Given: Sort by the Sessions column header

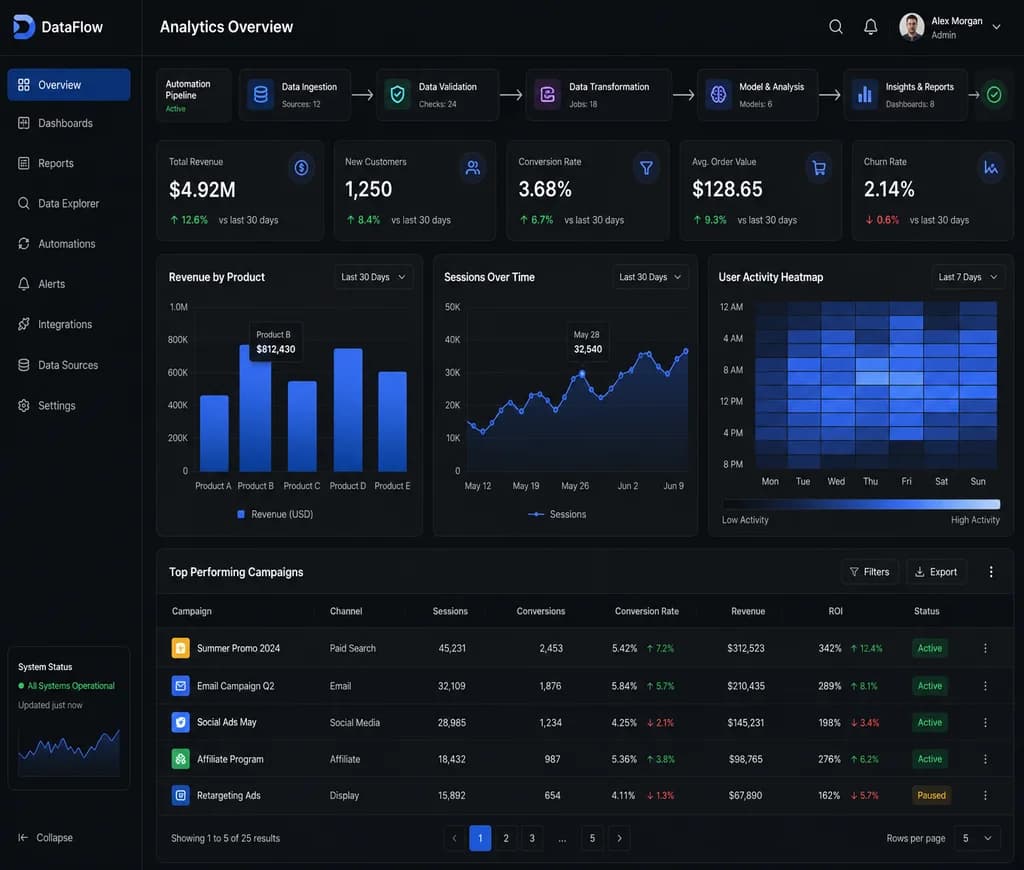Looking at the screenshot, I should (x=450, y=611).
